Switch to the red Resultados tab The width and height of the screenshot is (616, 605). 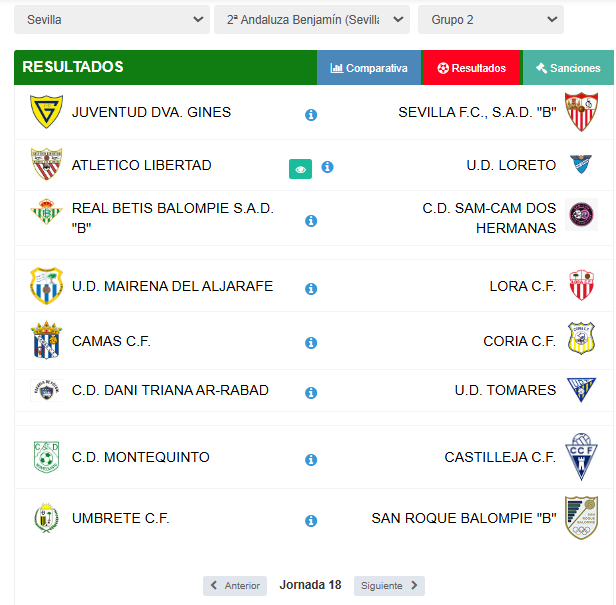tap(471, 68)
